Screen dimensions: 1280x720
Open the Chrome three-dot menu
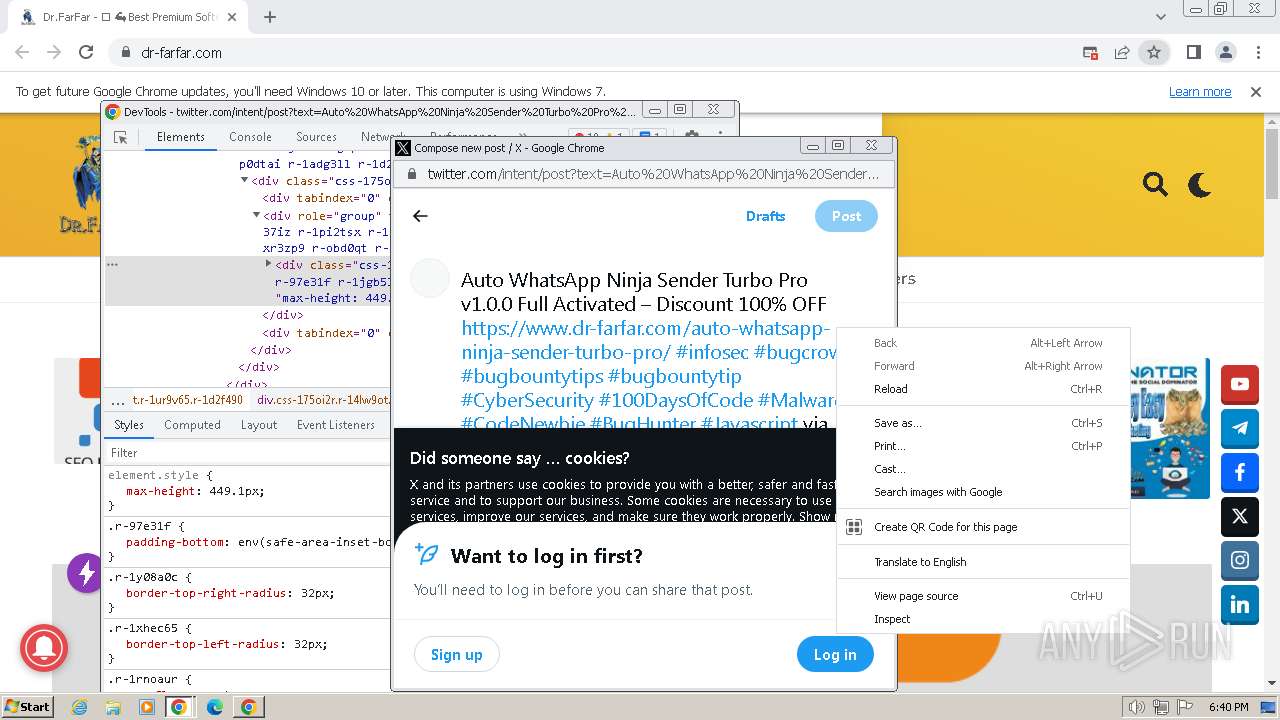pos(1257,52)
